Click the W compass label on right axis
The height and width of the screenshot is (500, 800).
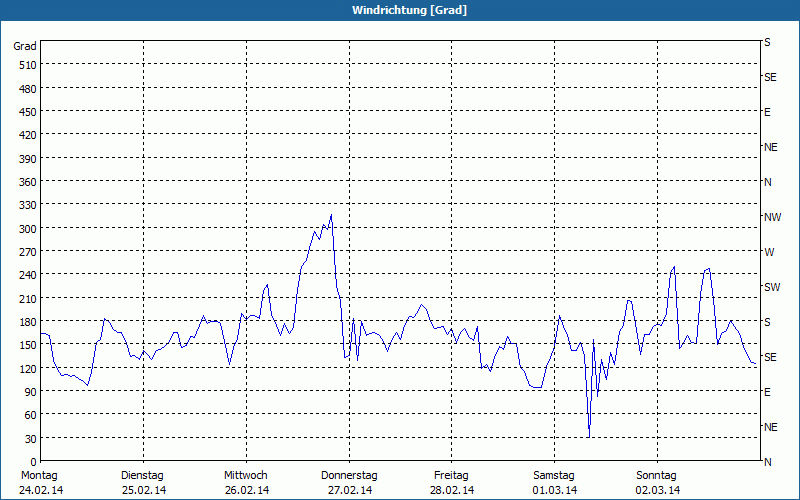[x=769, y=252]
